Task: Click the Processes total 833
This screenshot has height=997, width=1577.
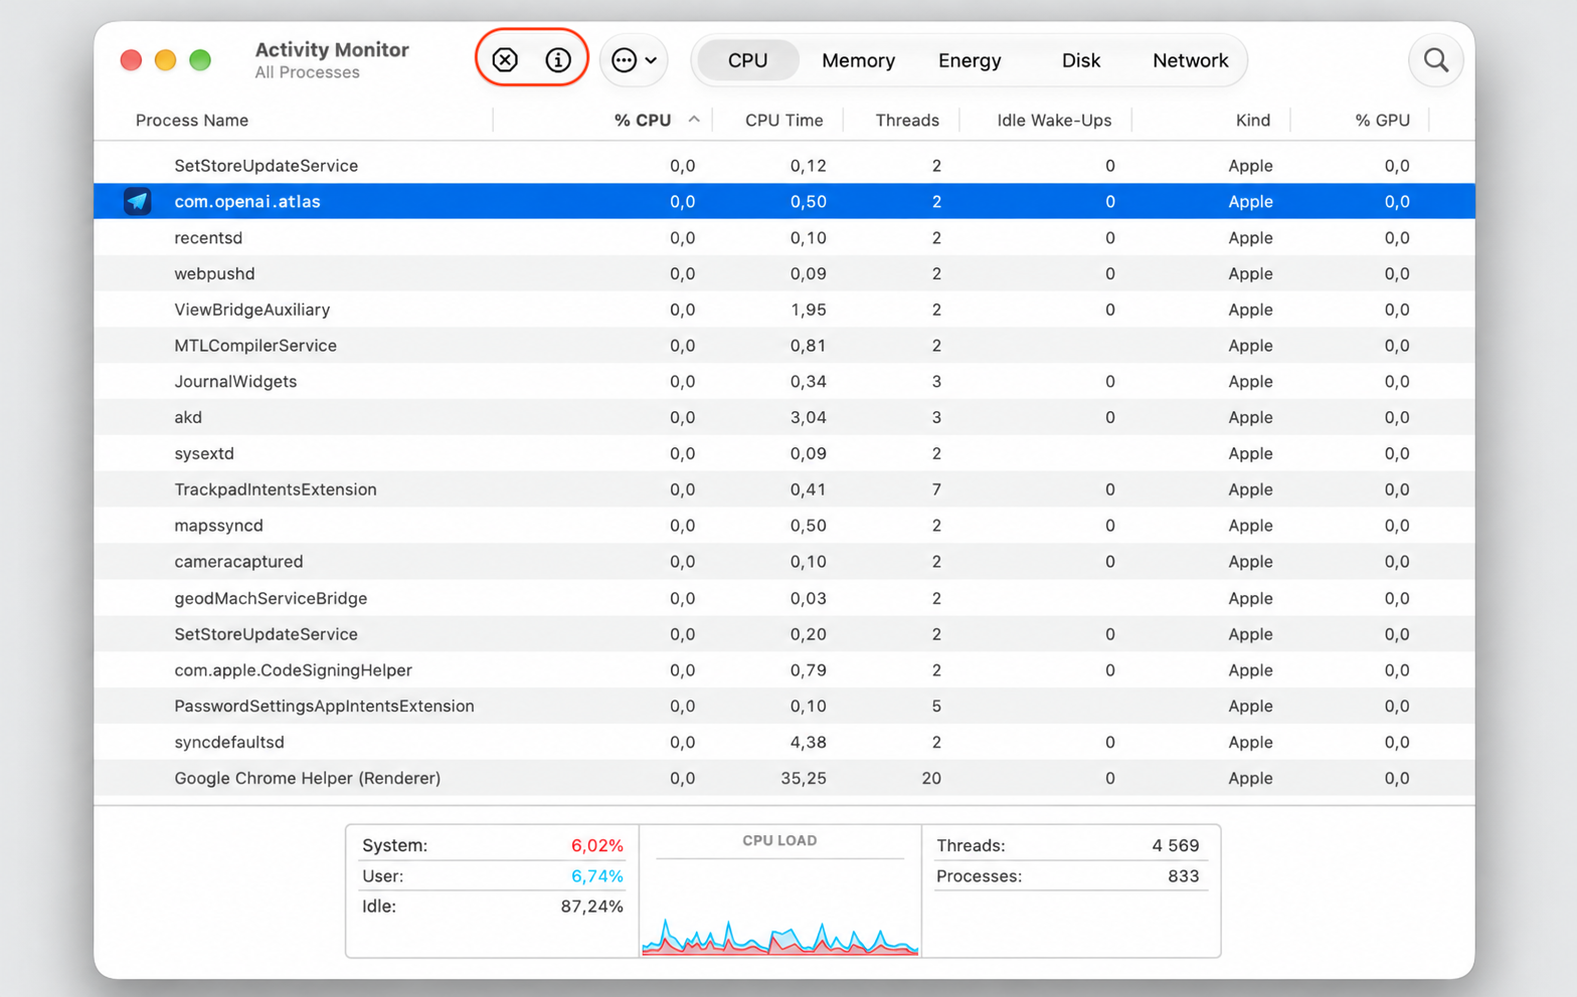Action: pyautogui.click(x=1183, y=876)
